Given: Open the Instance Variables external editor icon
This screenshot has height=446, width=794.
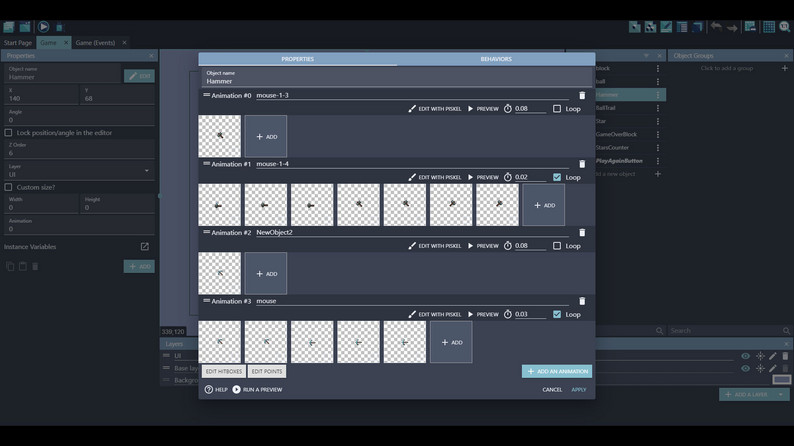Looking at the screenshot, I should click(145, 247).
